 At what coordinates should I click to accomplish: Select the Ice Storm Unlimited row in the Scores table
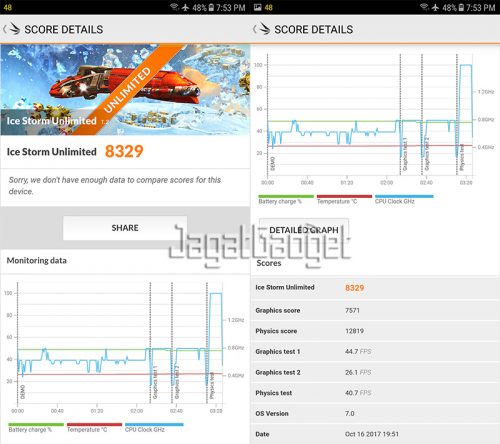coord(375,287)
